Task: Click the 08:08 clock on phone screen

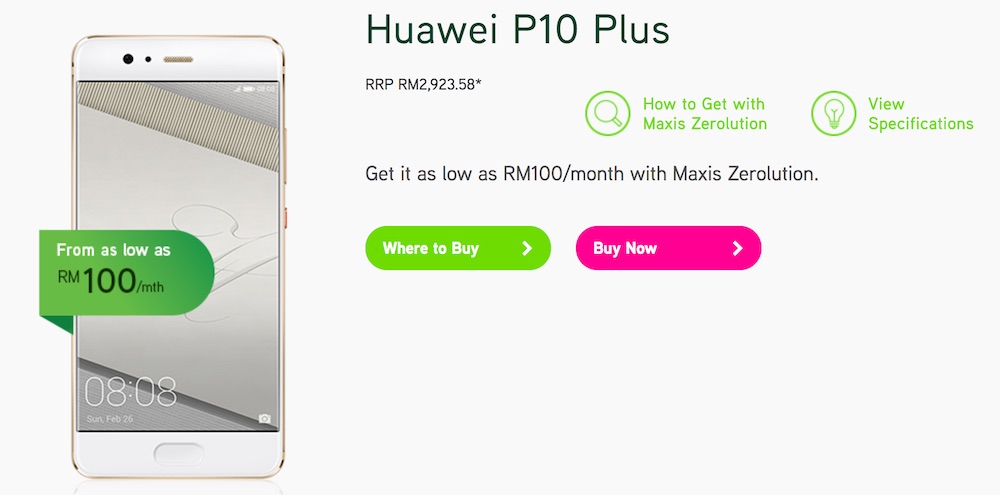Action: [131, 392]
